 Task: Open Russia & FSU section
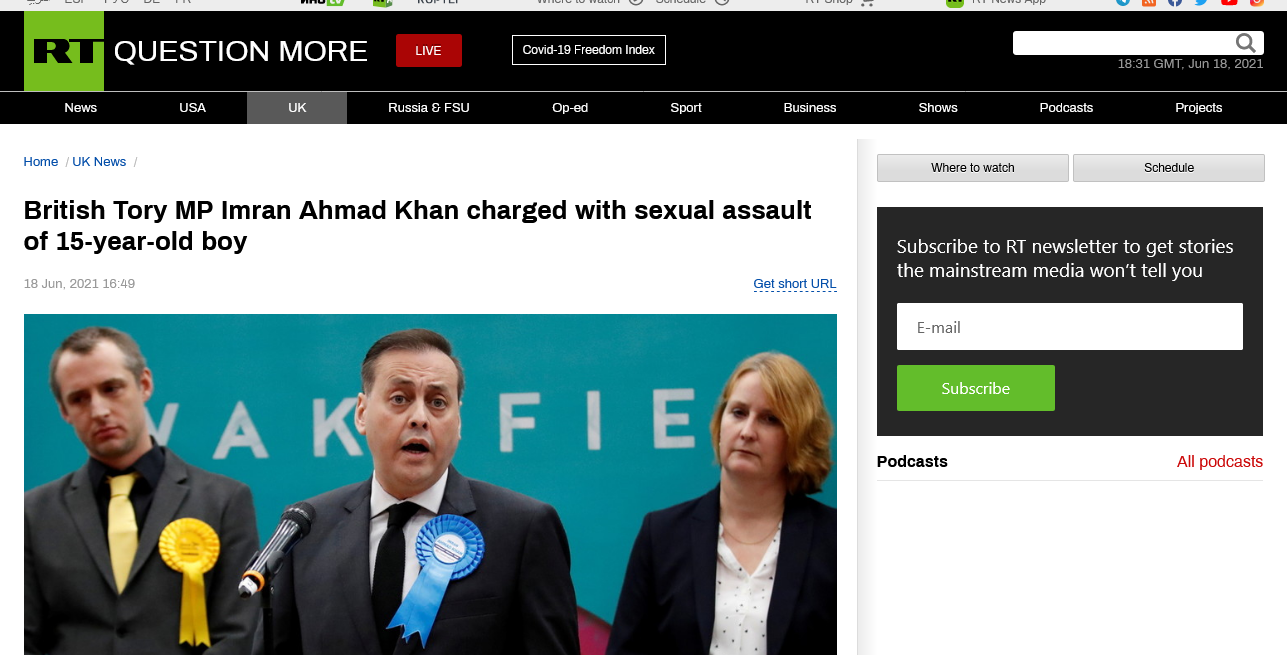[x=429, y=108]
